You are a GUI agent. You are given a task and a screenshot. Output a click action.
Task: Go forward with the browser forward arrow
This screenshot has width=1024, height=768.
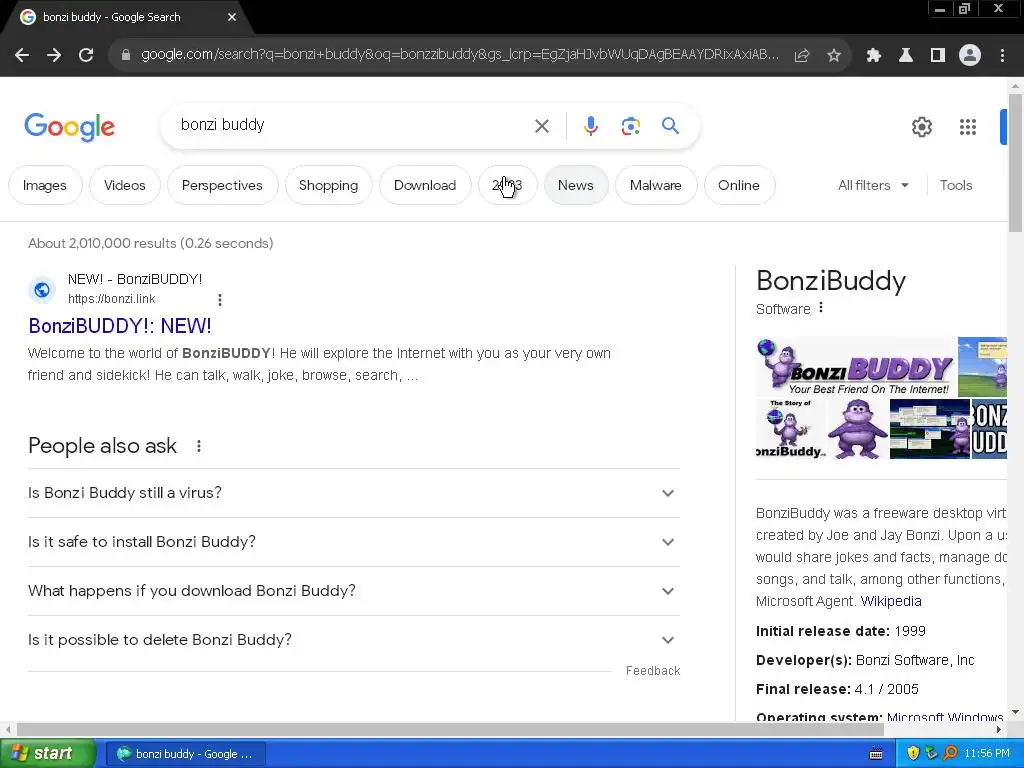54,55
